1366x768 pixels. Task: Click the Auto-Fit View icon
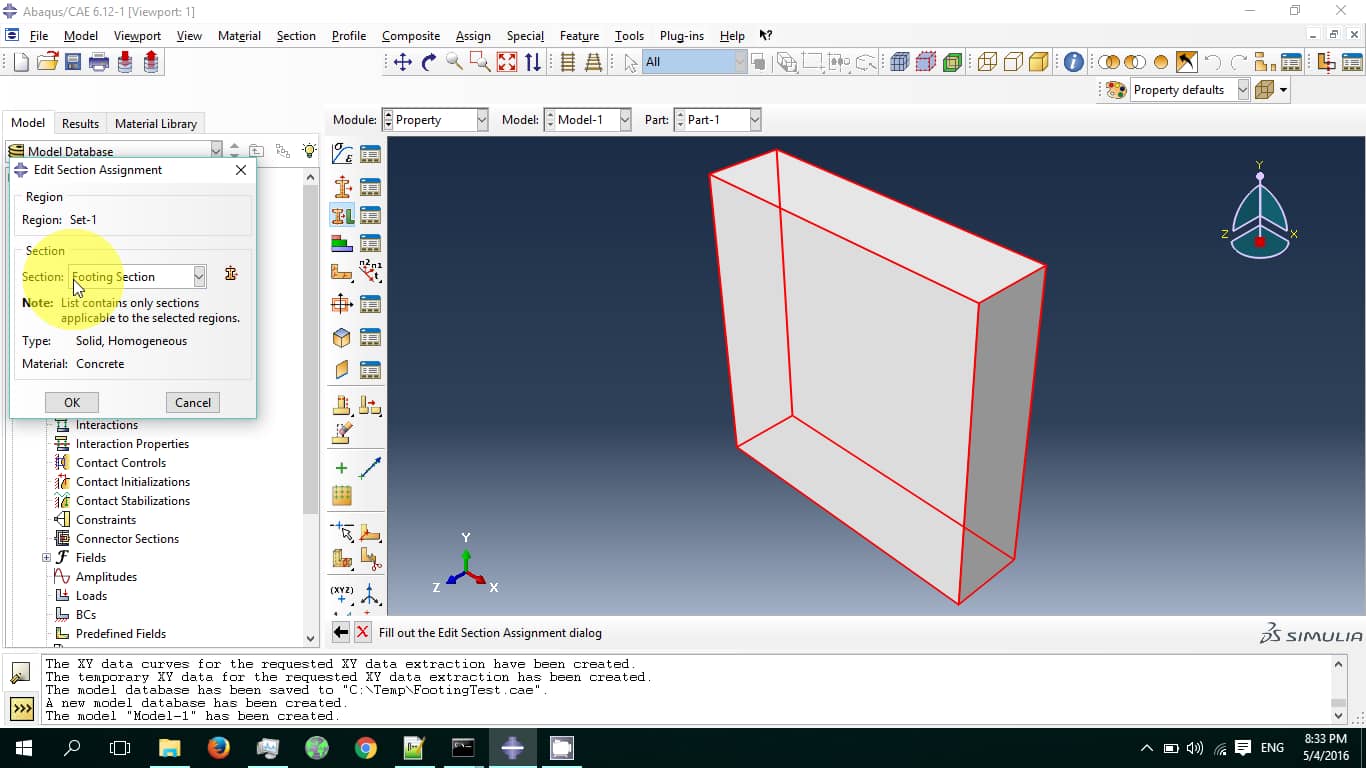coord(507,62)
